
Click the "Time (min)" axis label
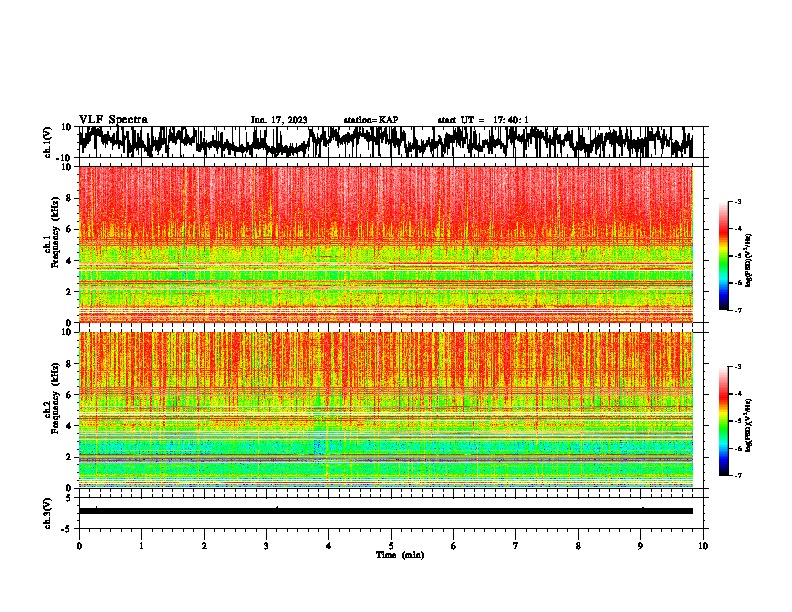(400, 555)
